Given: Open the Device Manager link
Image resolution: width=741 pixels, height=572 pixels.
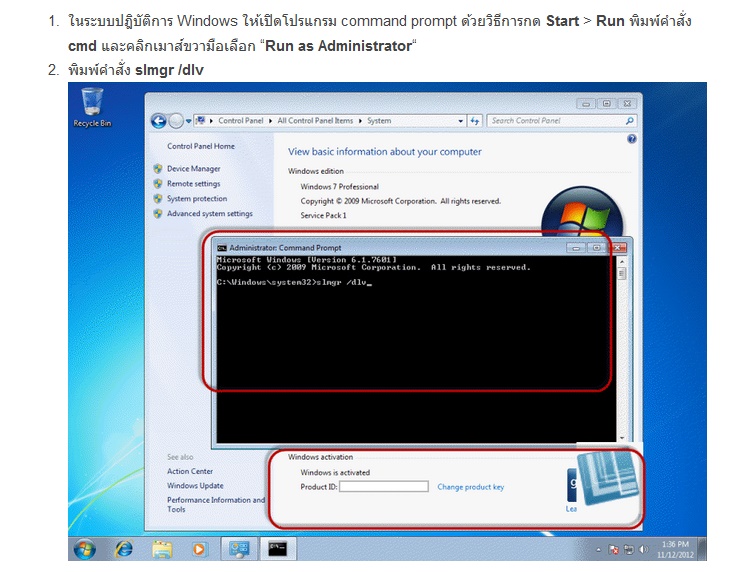Looking at the screenshot, I should click(x=193, y=168).
